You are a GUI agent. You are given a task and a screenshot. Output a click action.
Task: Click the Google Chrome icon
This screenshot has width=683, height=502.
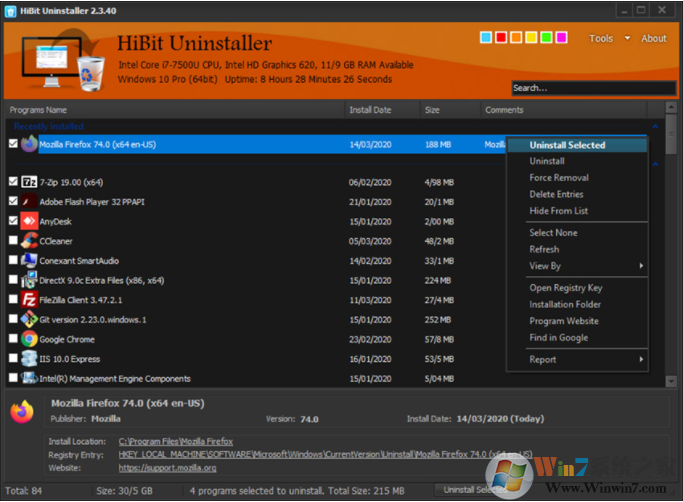[29, 339]
